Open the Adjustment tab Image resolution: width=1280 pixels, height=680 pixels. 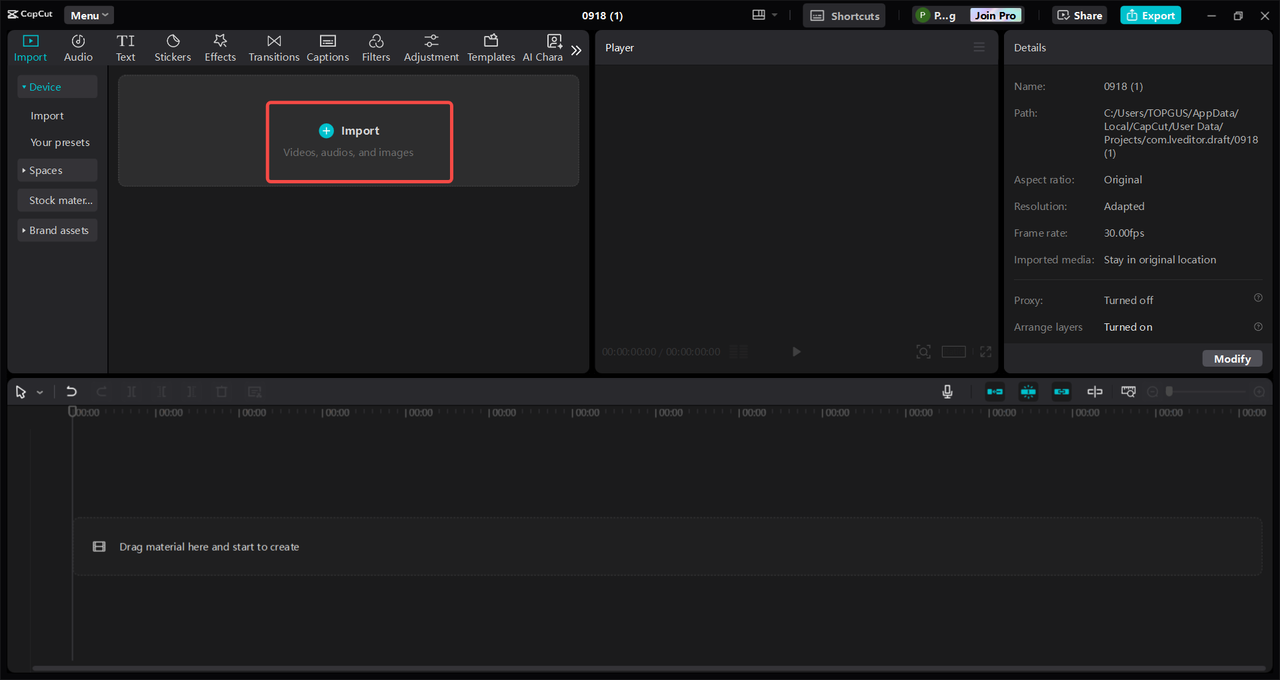(x=431, y=48)
